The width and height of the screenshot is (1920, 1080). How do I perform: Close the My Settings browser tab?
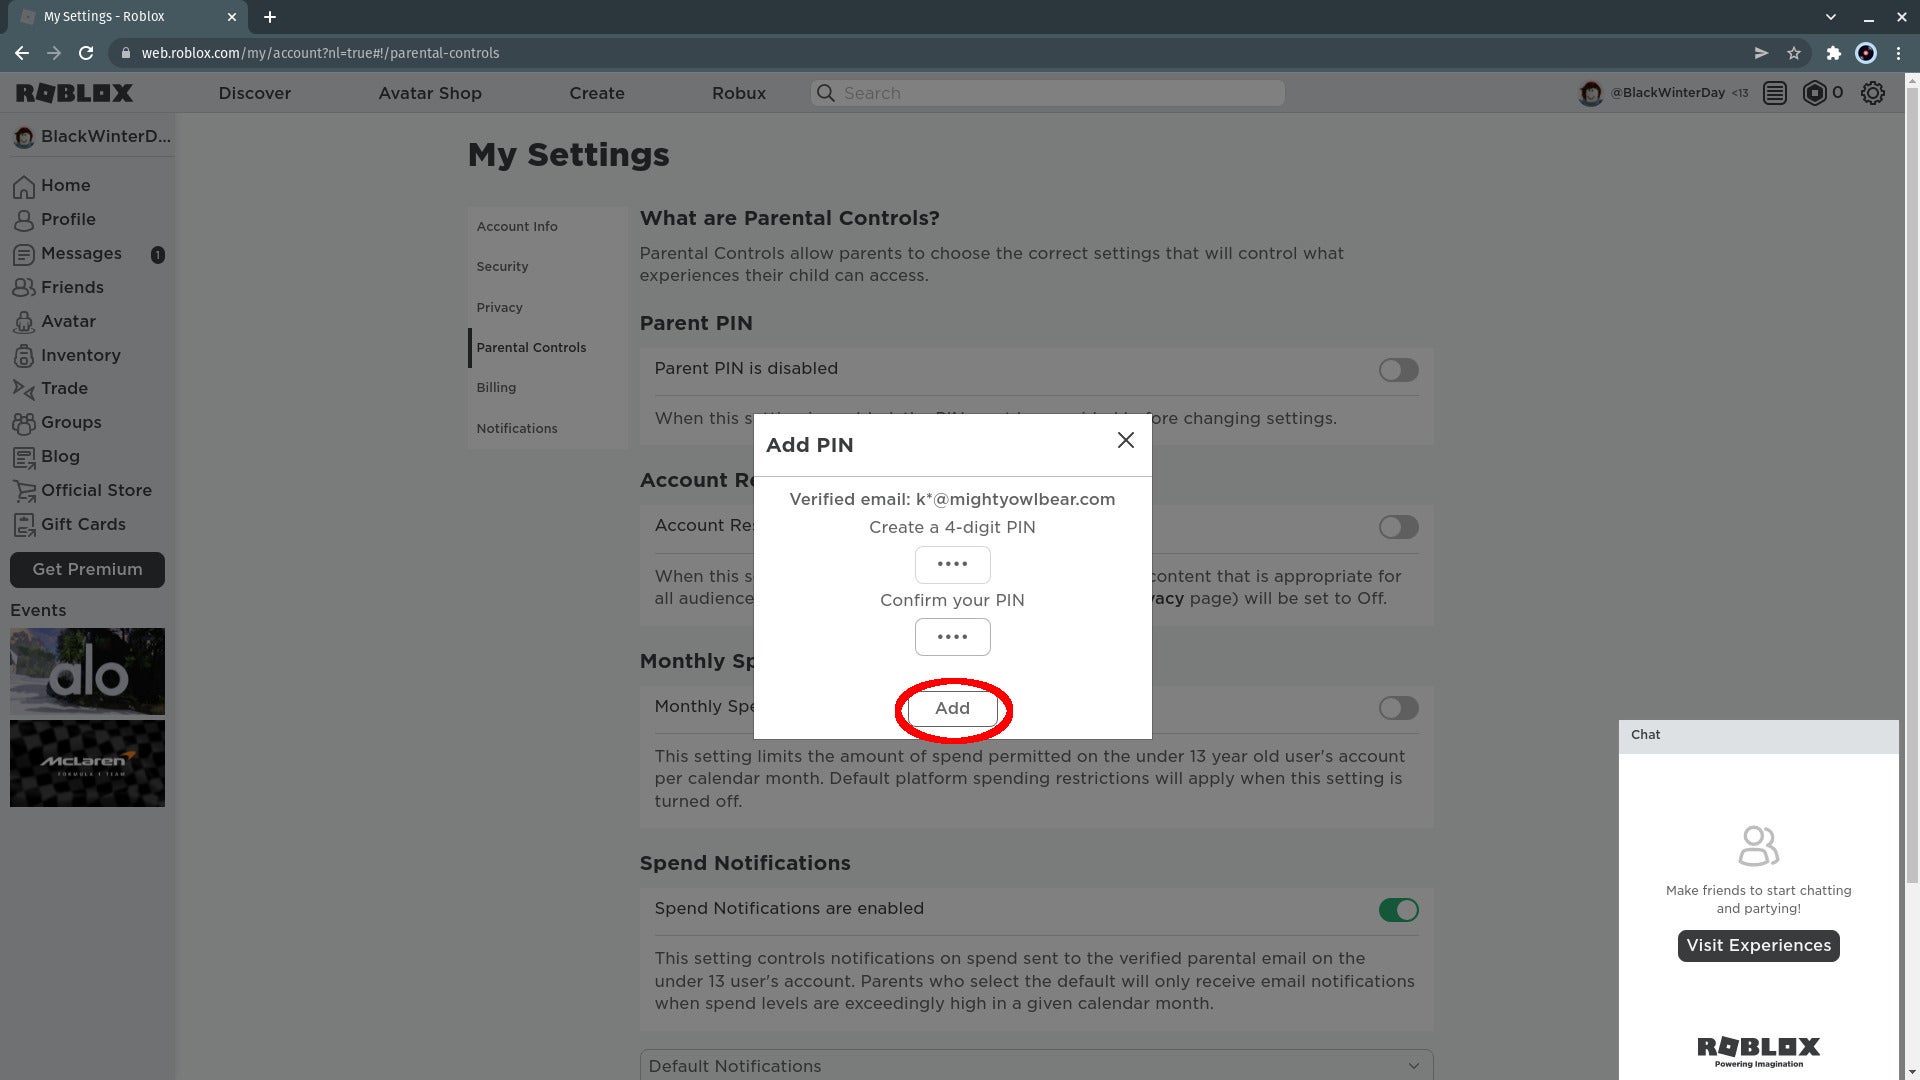pyautogui.click(x=231, y=17)
